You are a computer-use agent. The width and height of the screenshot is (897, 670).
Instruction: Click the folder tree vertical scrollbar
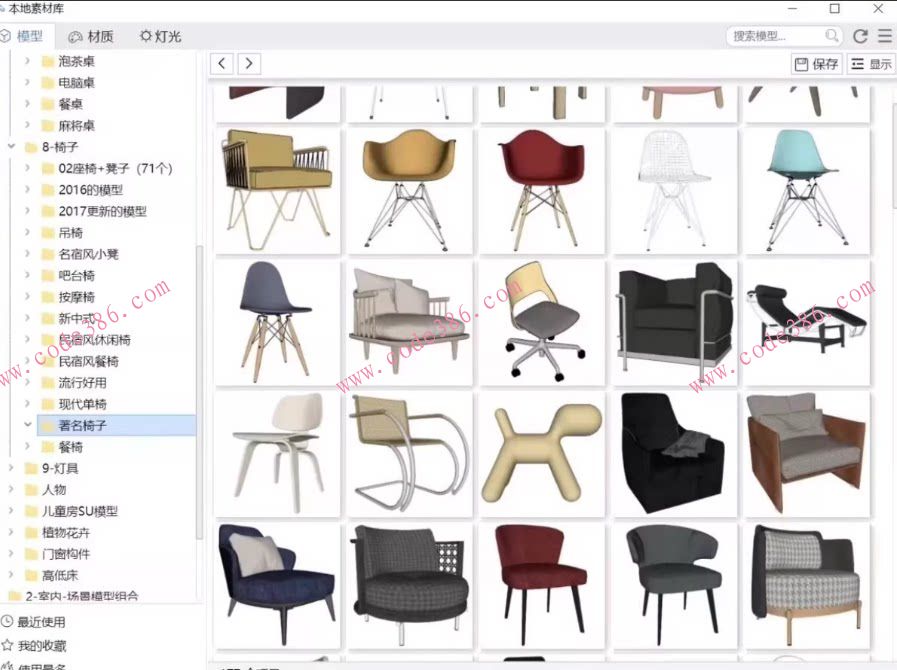199,392
